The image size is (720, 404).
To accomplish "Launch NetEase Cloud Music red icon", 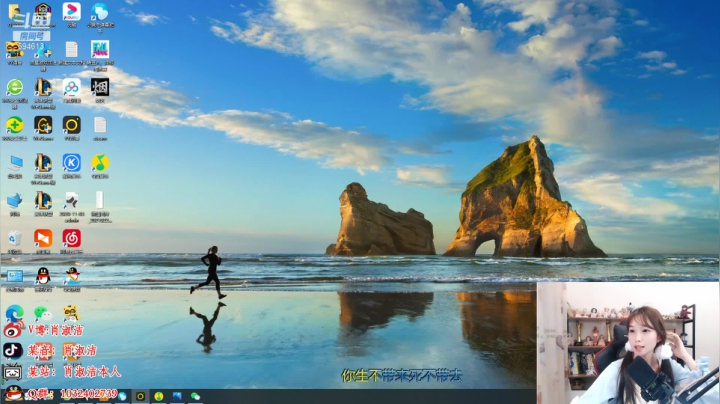I will (x=72, y=238).
